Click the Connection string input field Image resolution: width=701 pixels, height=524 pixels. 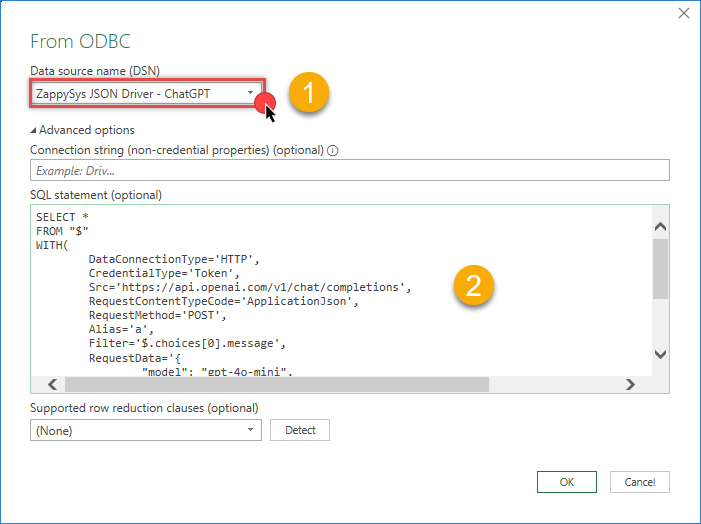point(350,170)
